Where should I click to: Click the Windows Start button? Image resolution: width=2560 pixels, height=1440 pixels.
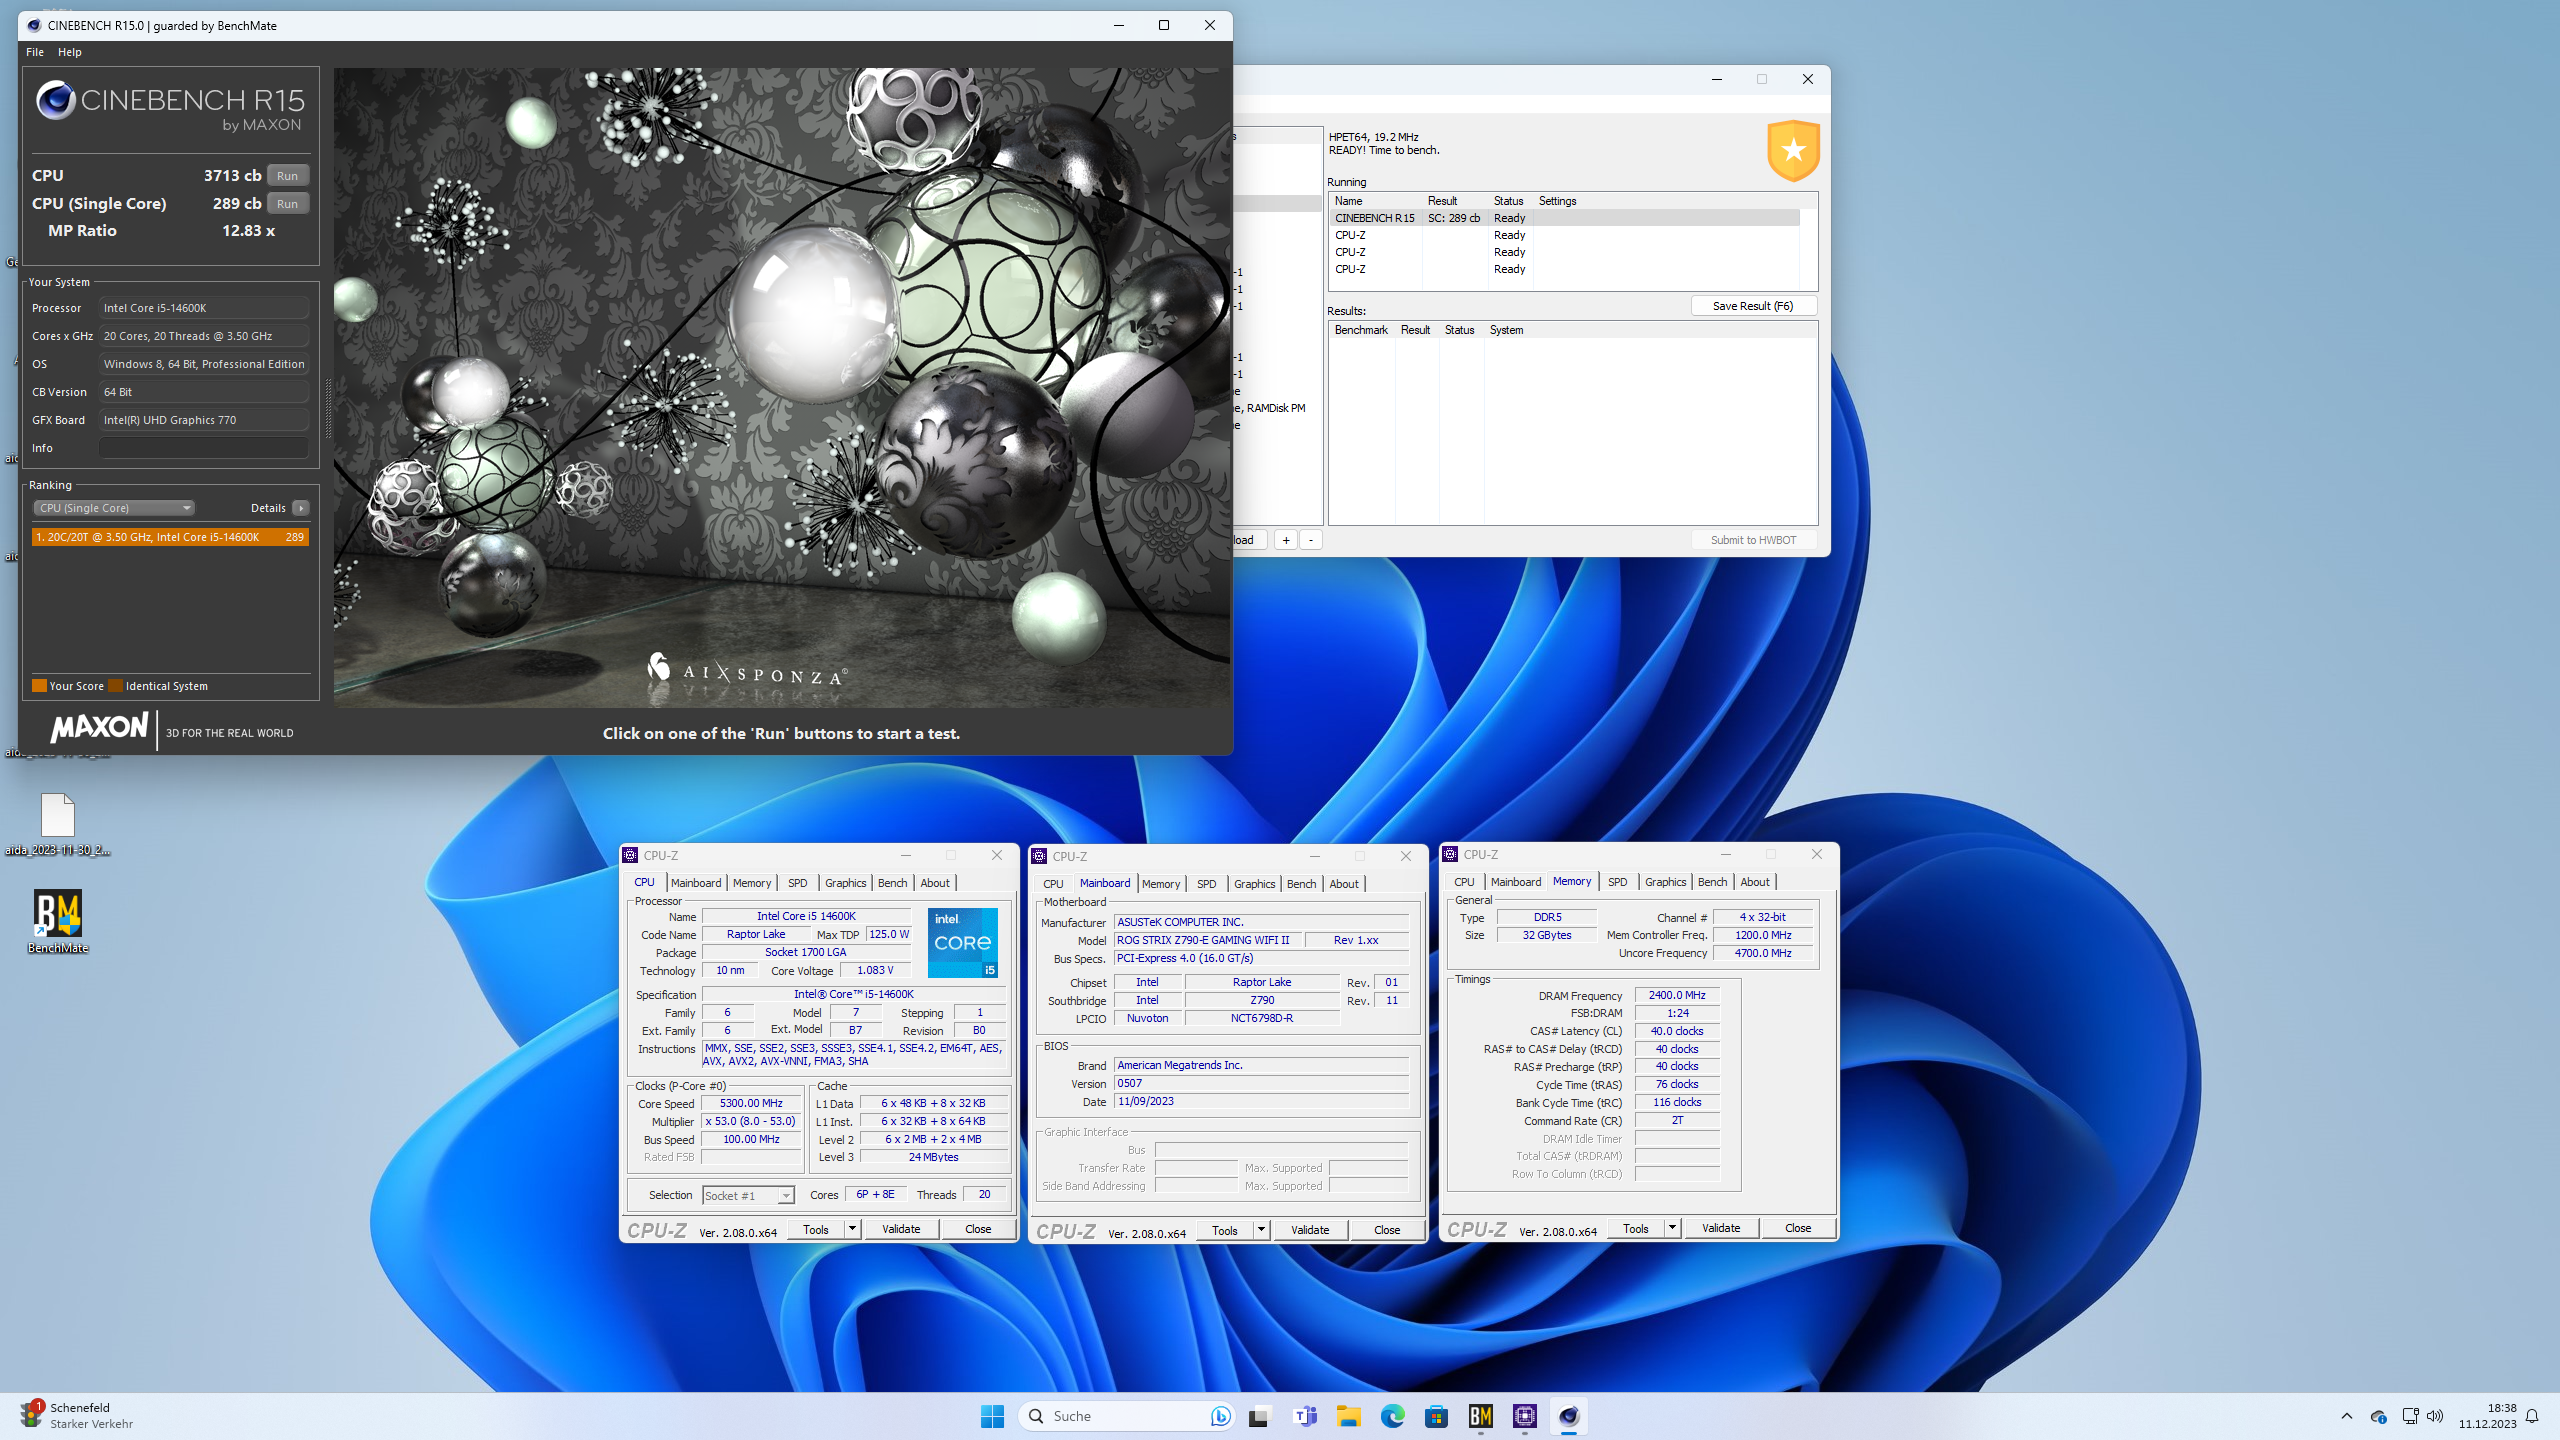click(x=991, y=1415)
